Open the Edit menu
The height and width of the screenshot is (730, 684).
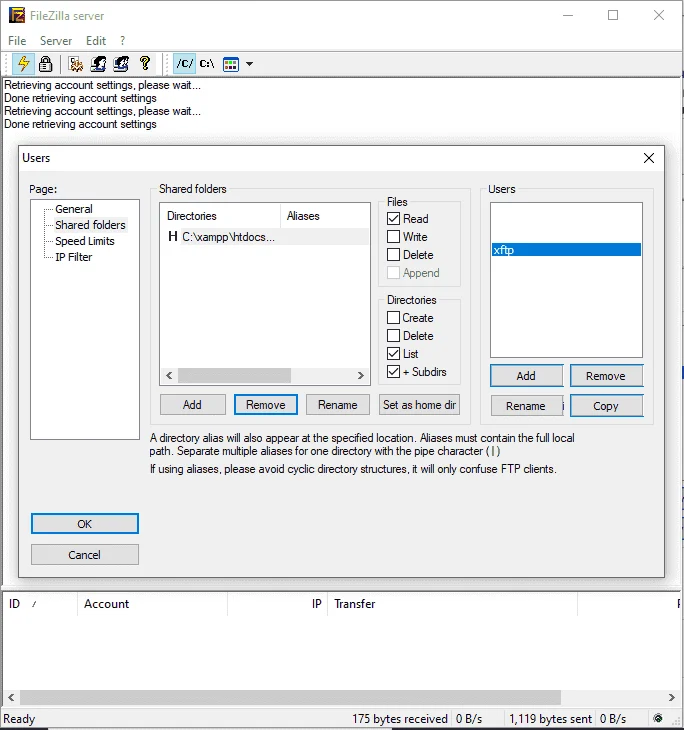point(96,41)
